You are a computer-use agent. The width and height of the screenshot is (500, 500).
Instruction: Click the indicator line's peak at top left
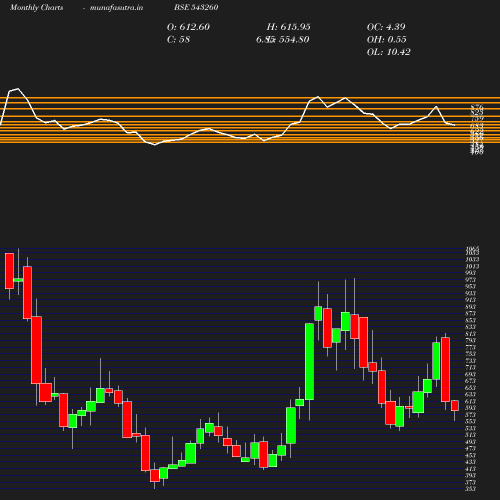point(17,89)
